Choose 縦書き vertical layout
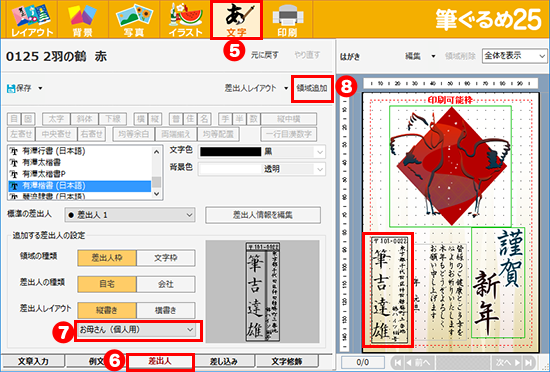The width and height of the screenshot is (550, 372). [107, 310]
